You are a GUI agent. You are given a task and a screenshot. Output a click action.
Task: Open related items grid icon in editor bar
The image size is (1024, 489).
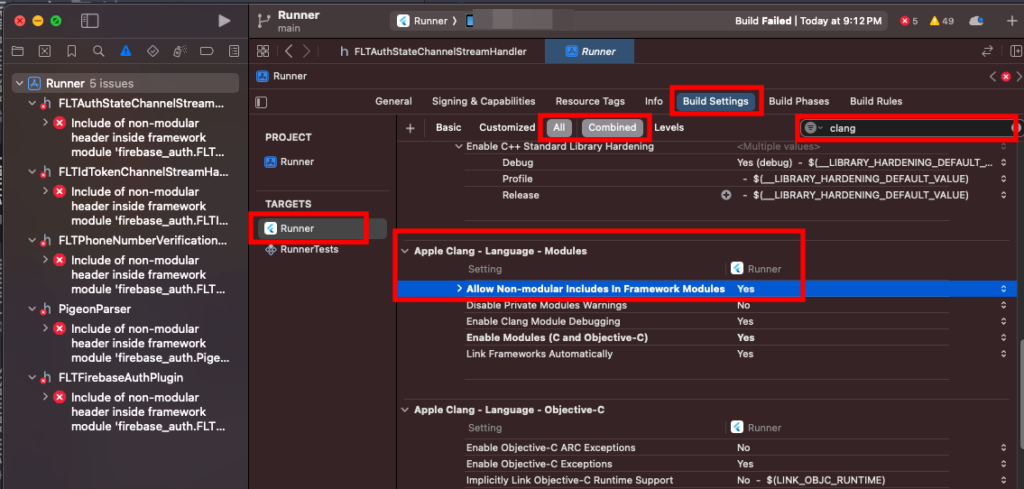tap(263, 51)
